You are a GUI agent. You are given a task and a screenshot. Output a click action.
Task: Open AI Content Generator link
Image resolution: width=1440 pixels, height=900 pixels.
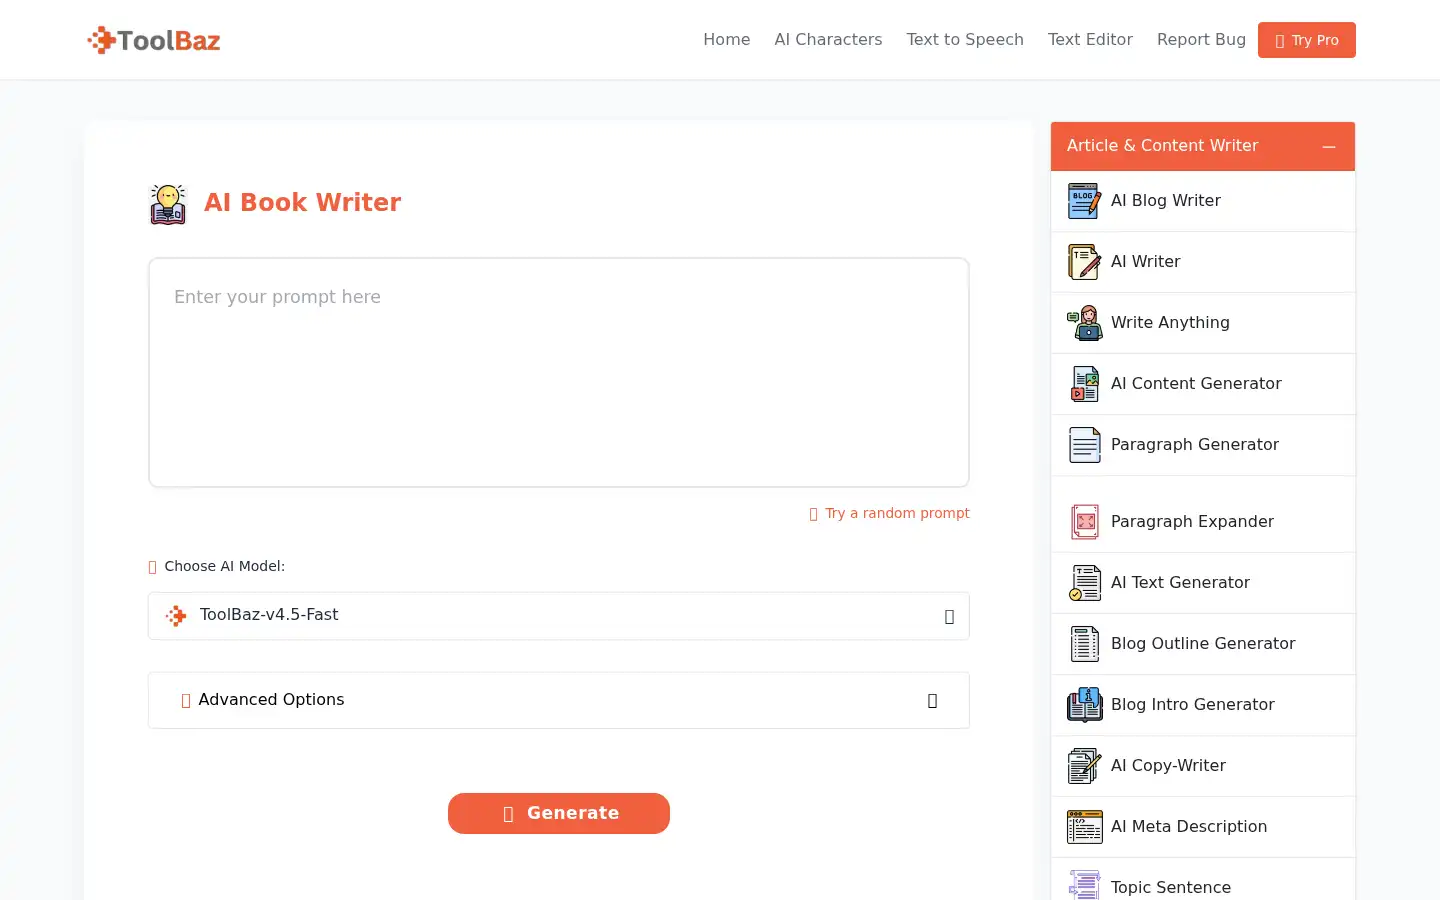click(x=1203, y=384)
